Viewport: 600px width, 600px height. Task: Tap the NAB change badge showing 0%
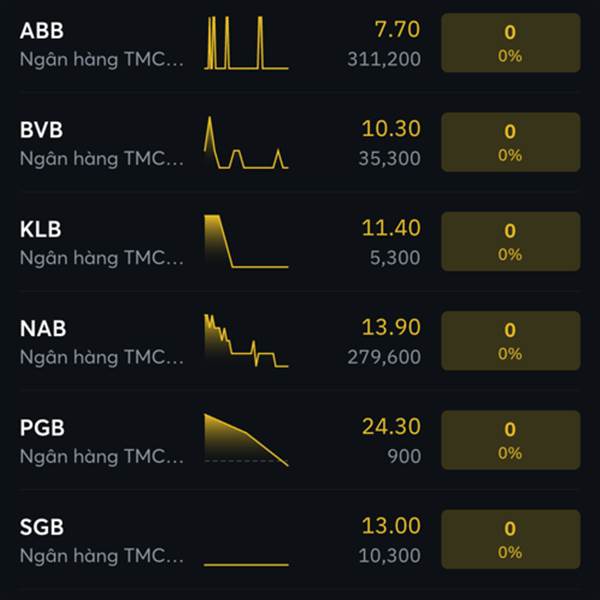pyautogui.click(x=511, y=341)
